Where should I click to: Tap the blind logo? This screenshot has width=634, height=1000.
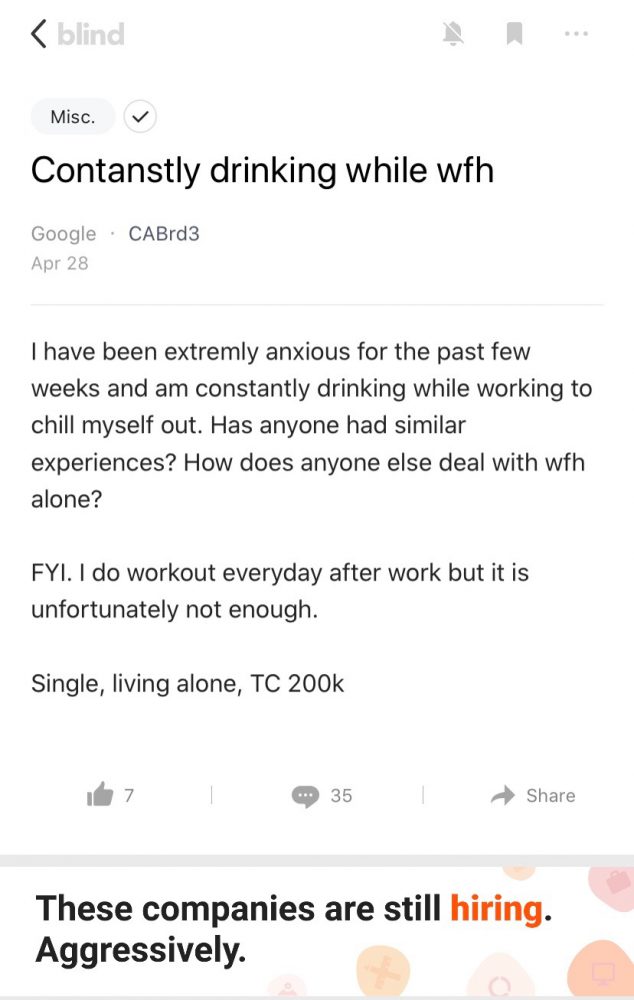pyautogui.click(x=91, y=34)
